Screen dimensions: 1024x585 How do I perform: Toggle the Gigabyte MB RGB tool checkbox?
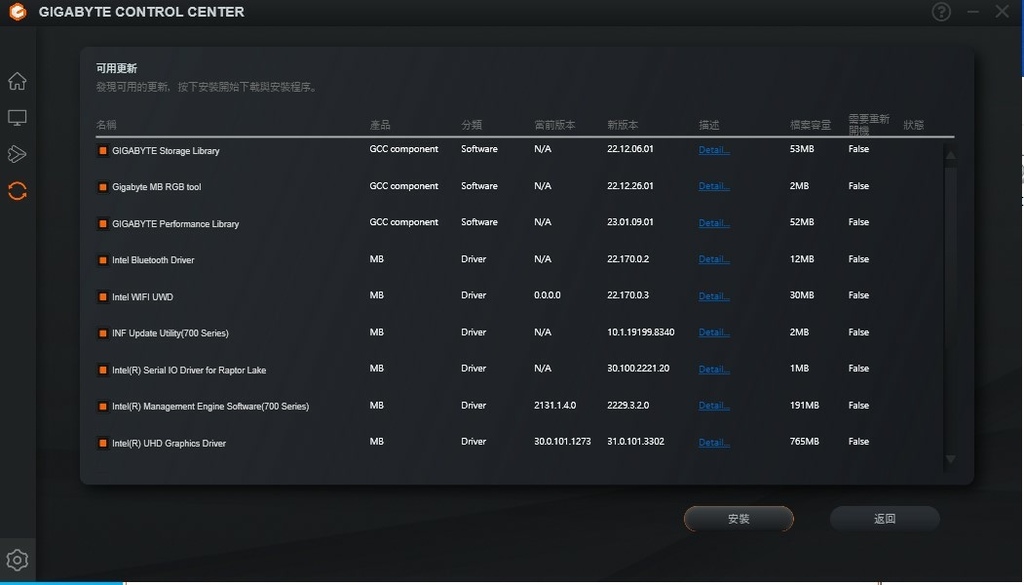(x=103, y=187)
